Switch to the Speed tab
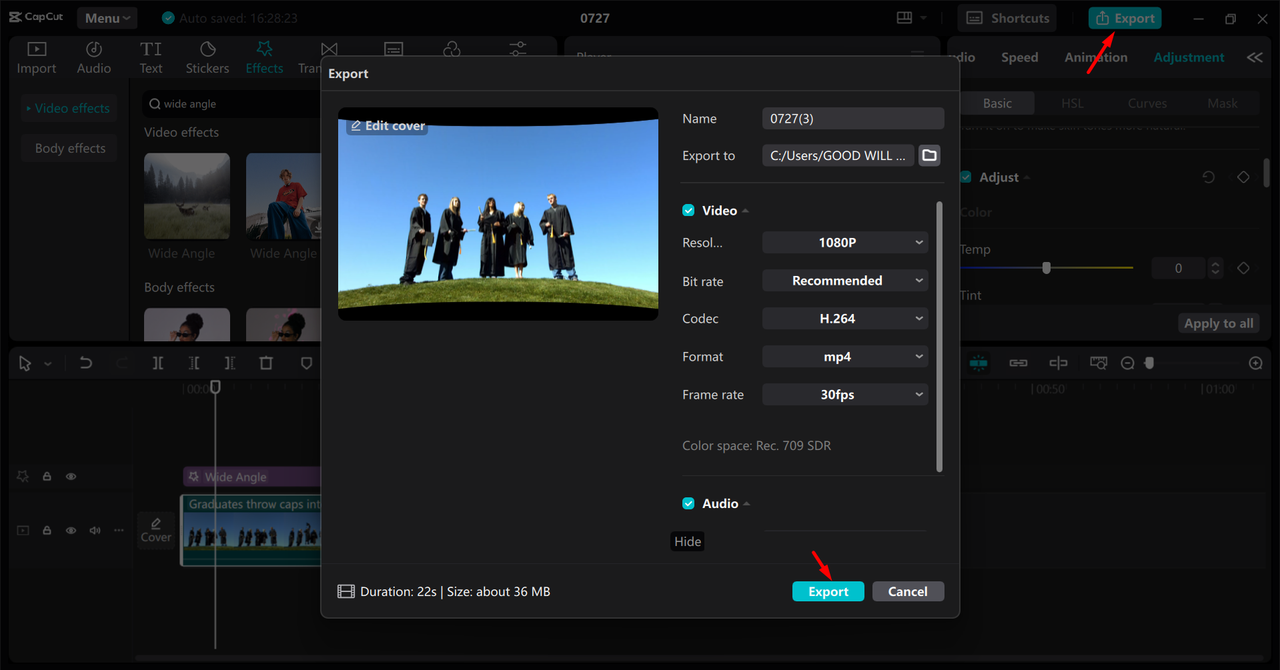The height and width of the screenshot is (670, 1280). click(x=1019, y=58)
